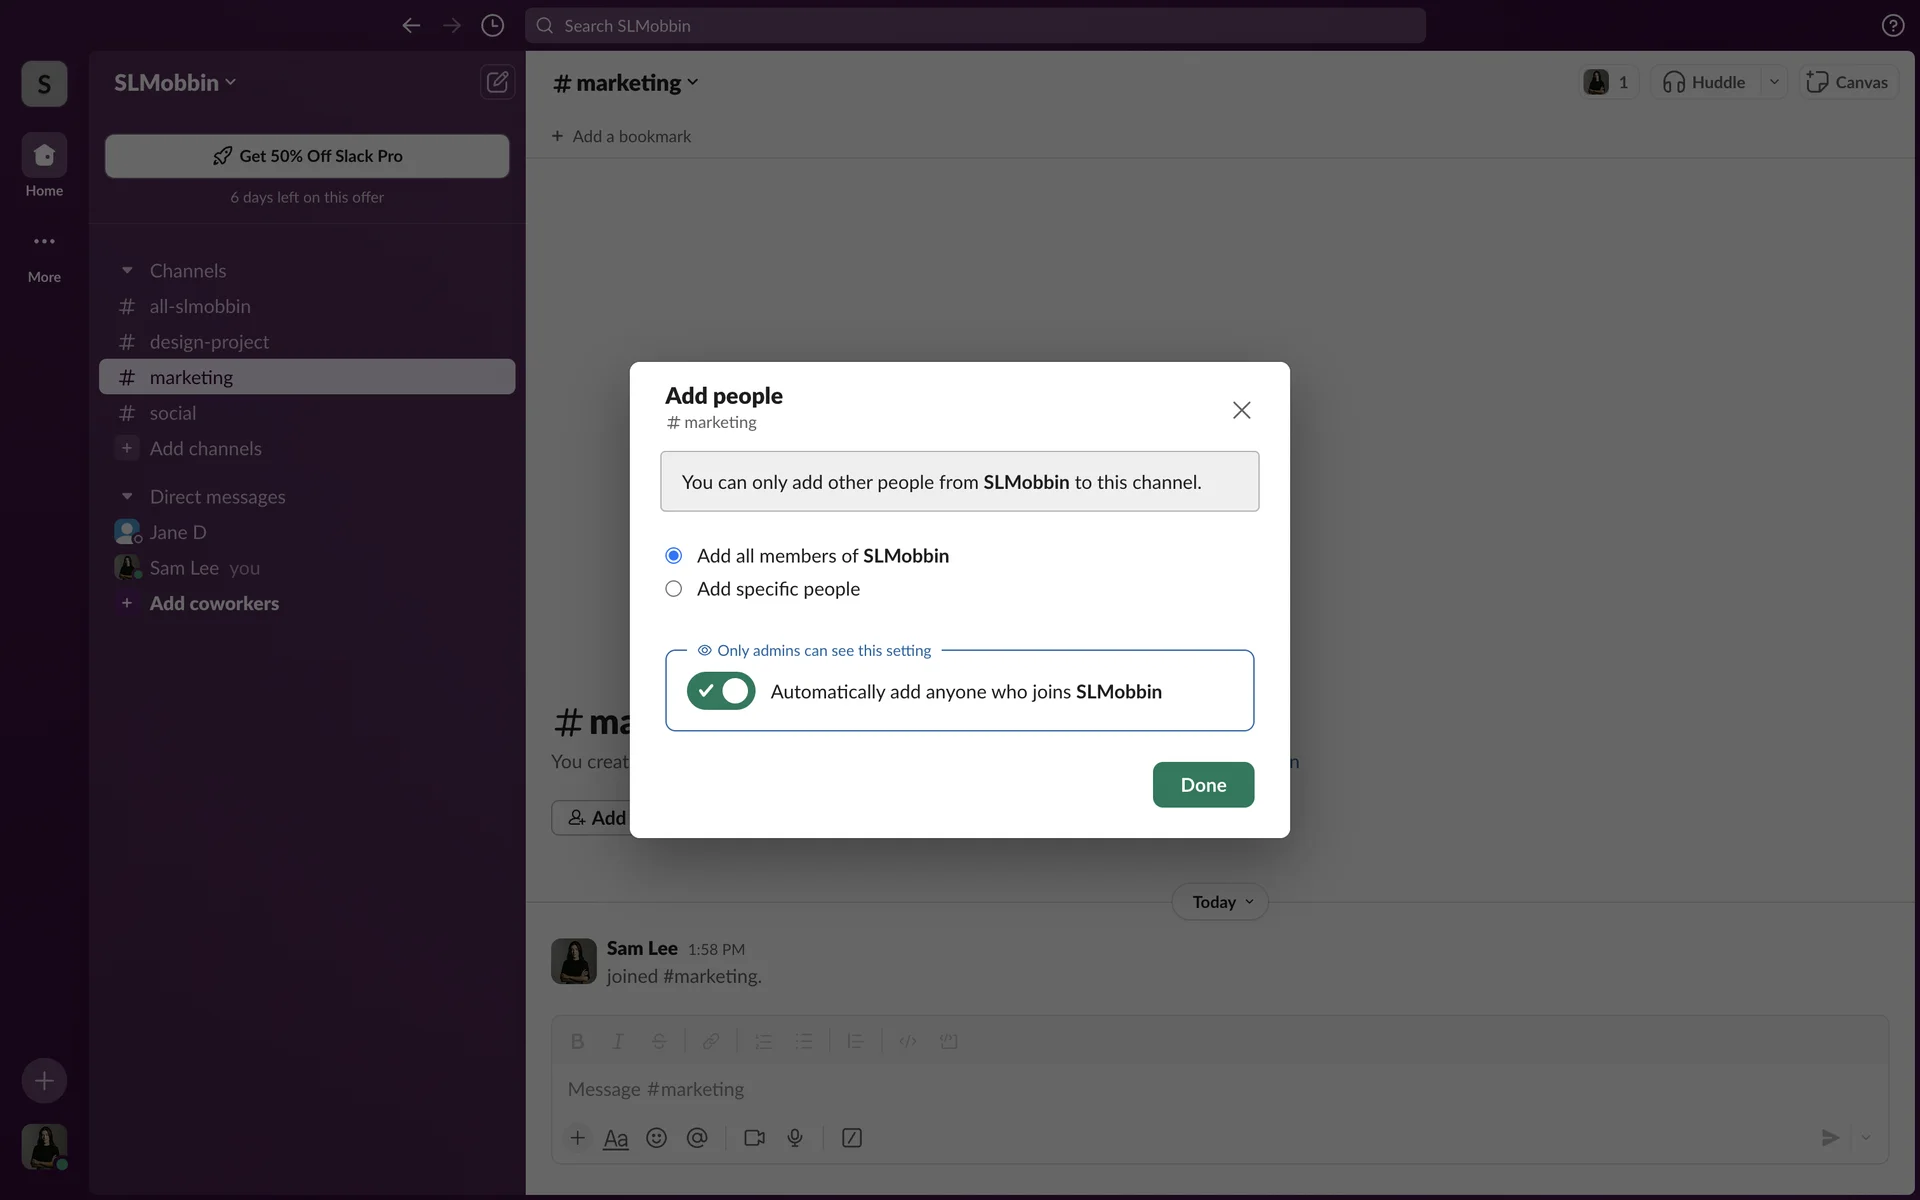Open the social channel
The image size is (1920, 1200).
click(x=173, y=413)
